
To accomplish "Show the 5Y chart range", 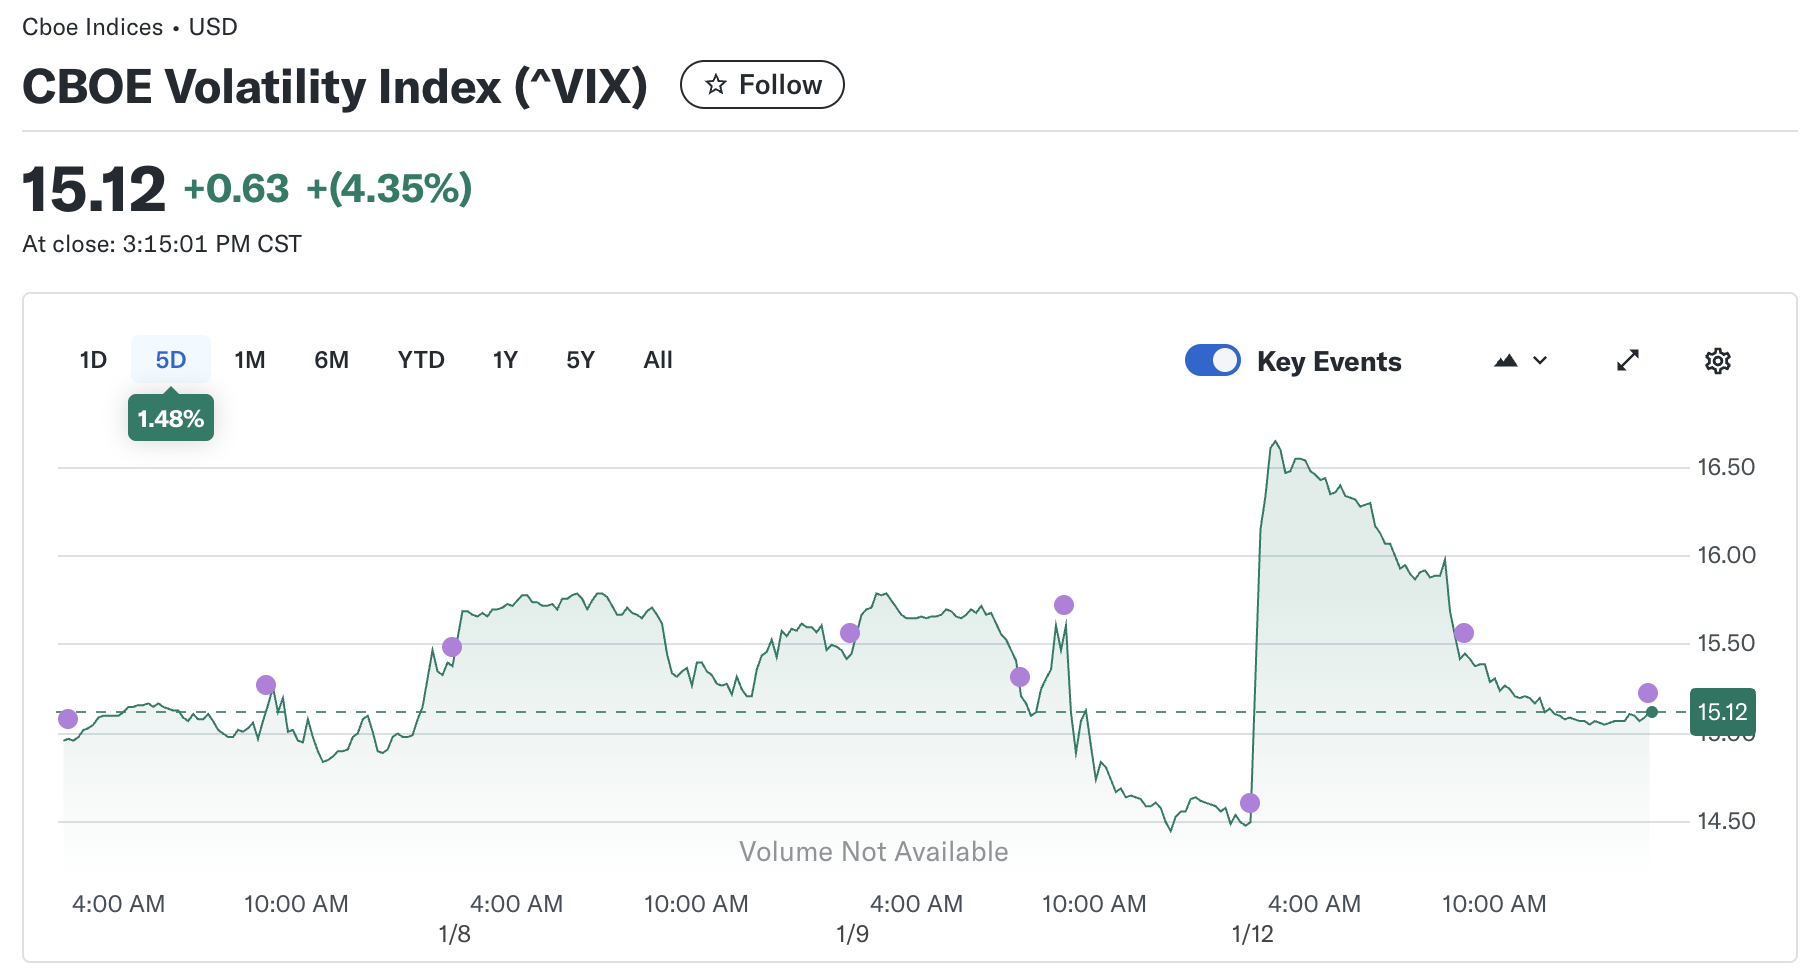I will pyautogui.click(x=580, y=360).
